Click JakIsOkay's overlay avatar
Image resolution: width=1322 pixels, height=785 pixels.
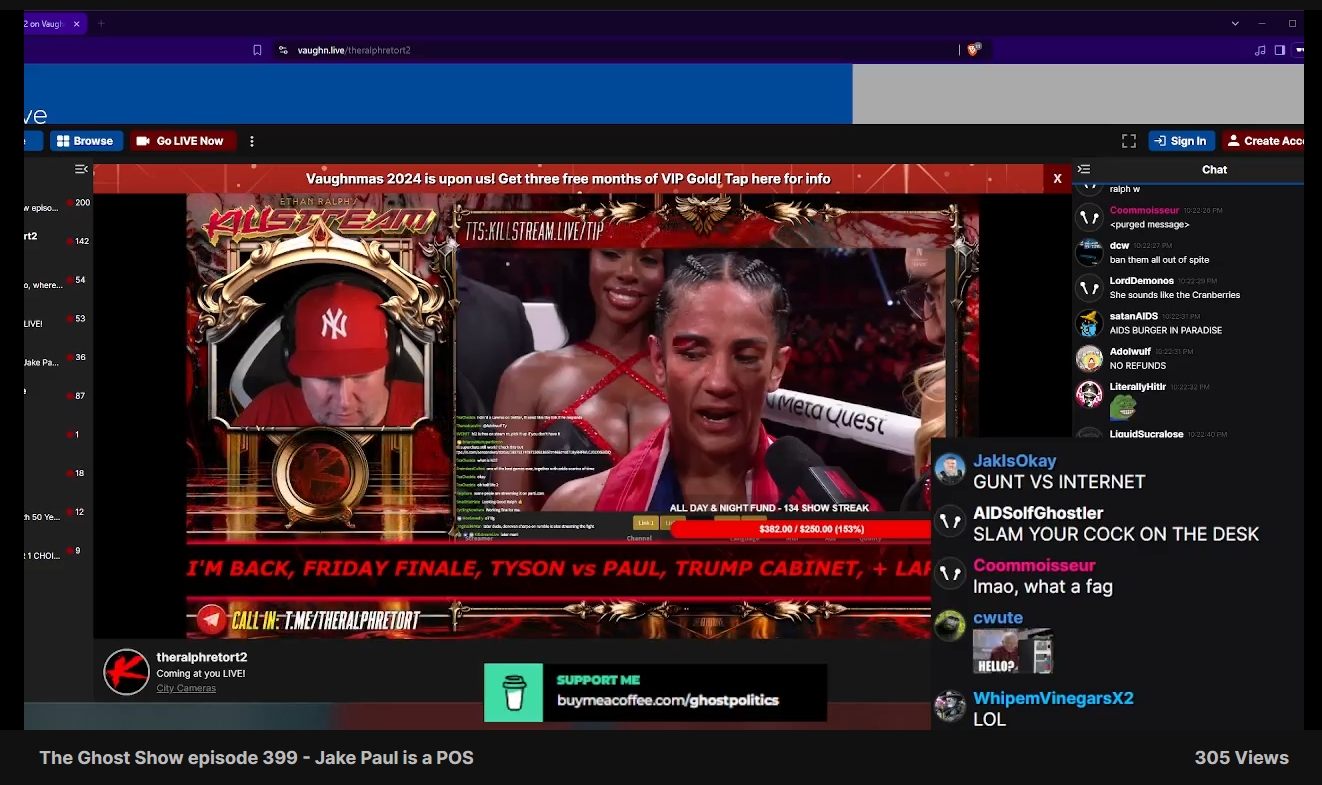[950, 469]
